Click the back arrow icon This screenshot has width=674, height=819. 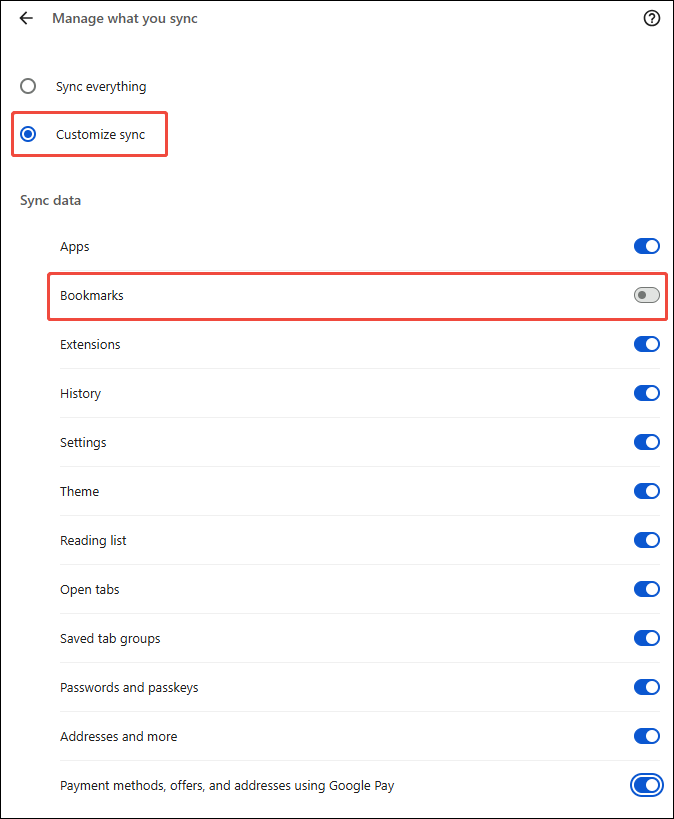pyautogui.click(x=26, y=18)
